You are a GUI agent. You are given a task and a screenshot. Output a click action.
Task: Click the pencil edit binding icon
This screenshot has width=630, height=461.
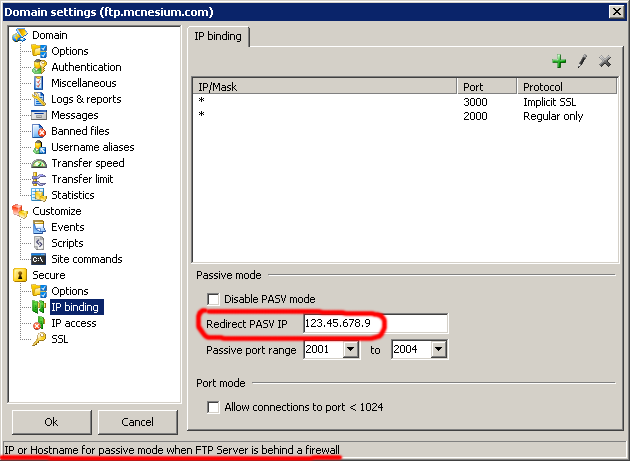click(x=582, y=62)
